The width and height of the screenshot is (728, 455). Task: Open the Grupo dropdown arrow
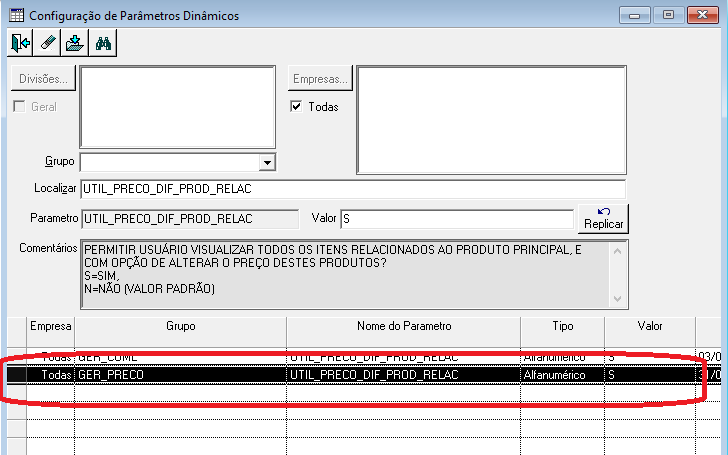pyautogui.click(x=267, y=162)
